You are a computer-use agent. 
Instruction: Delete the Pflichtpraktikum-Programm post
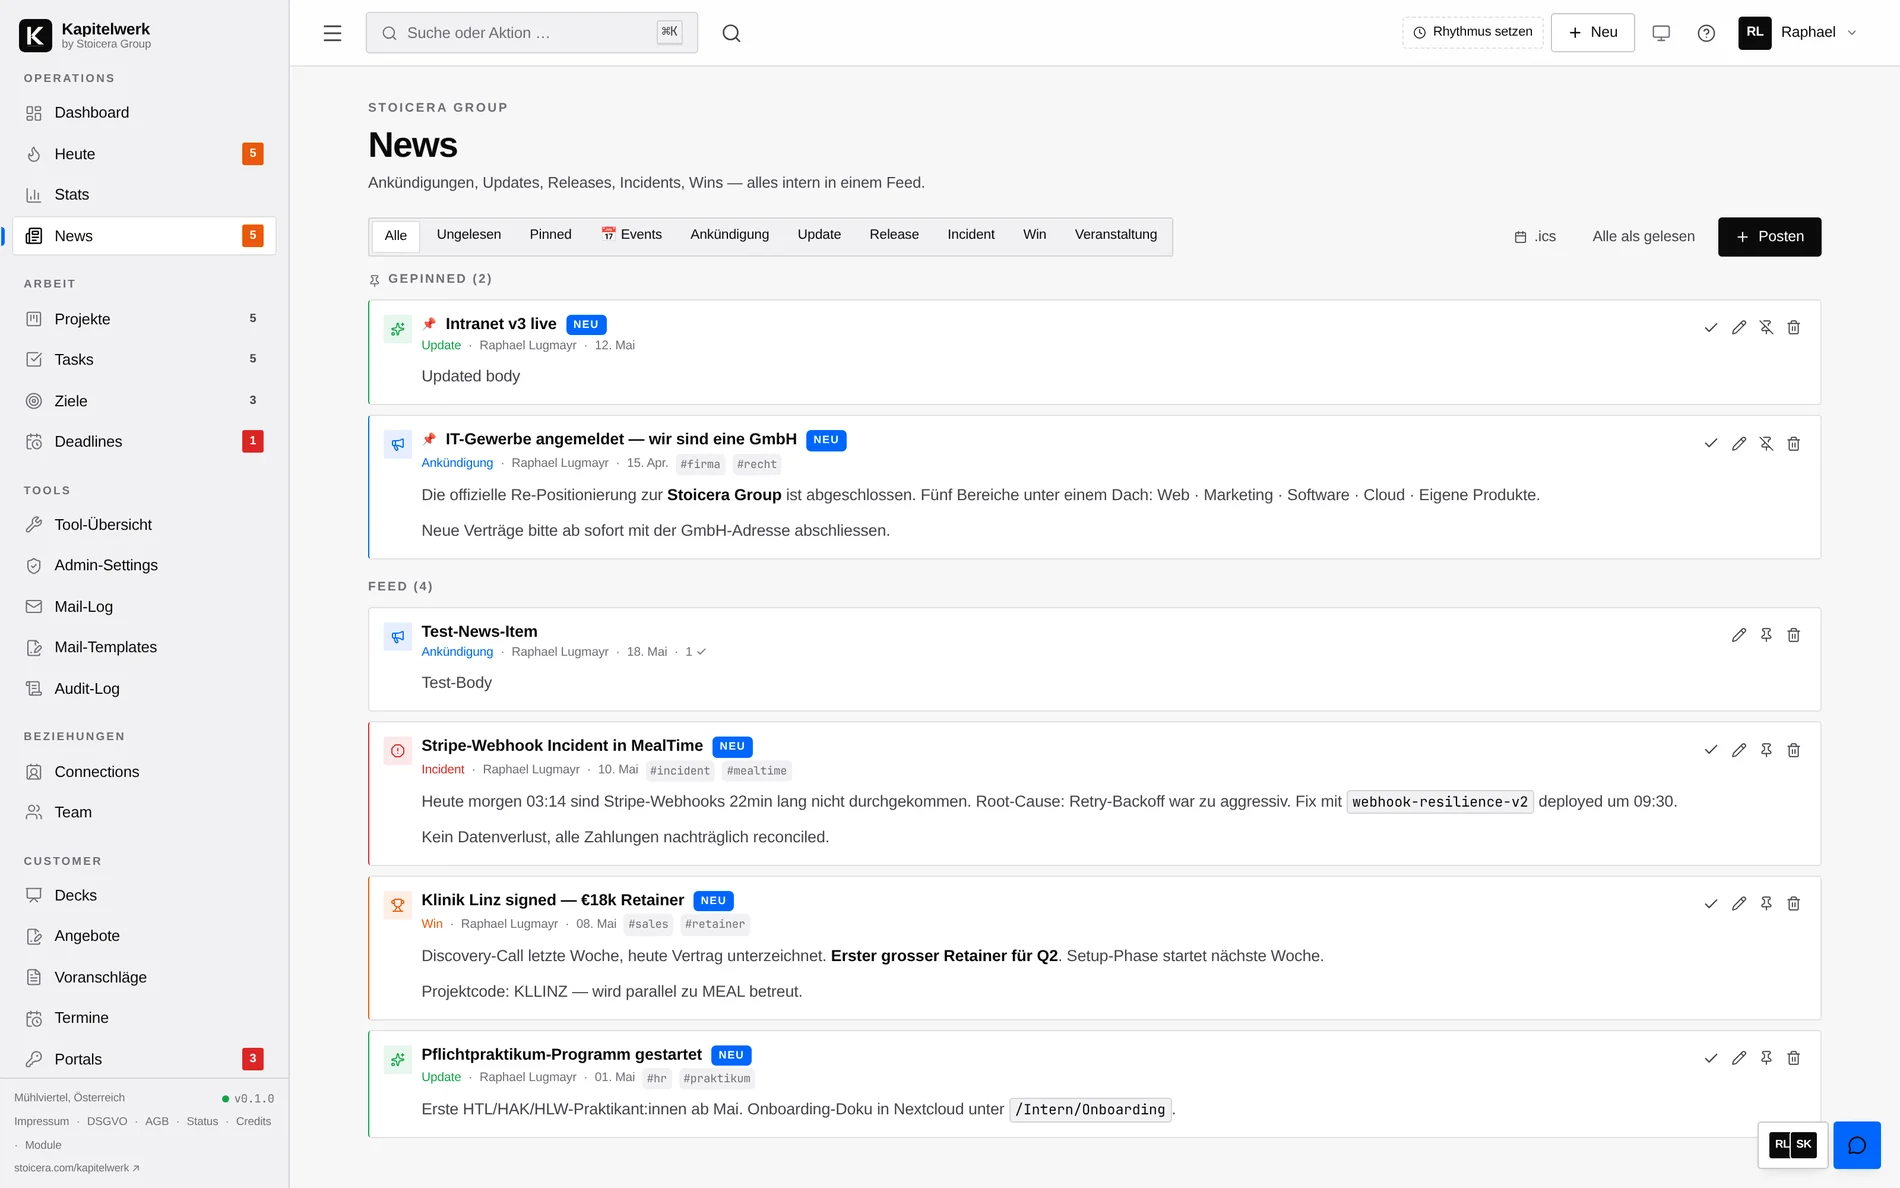(1794, 1058)
